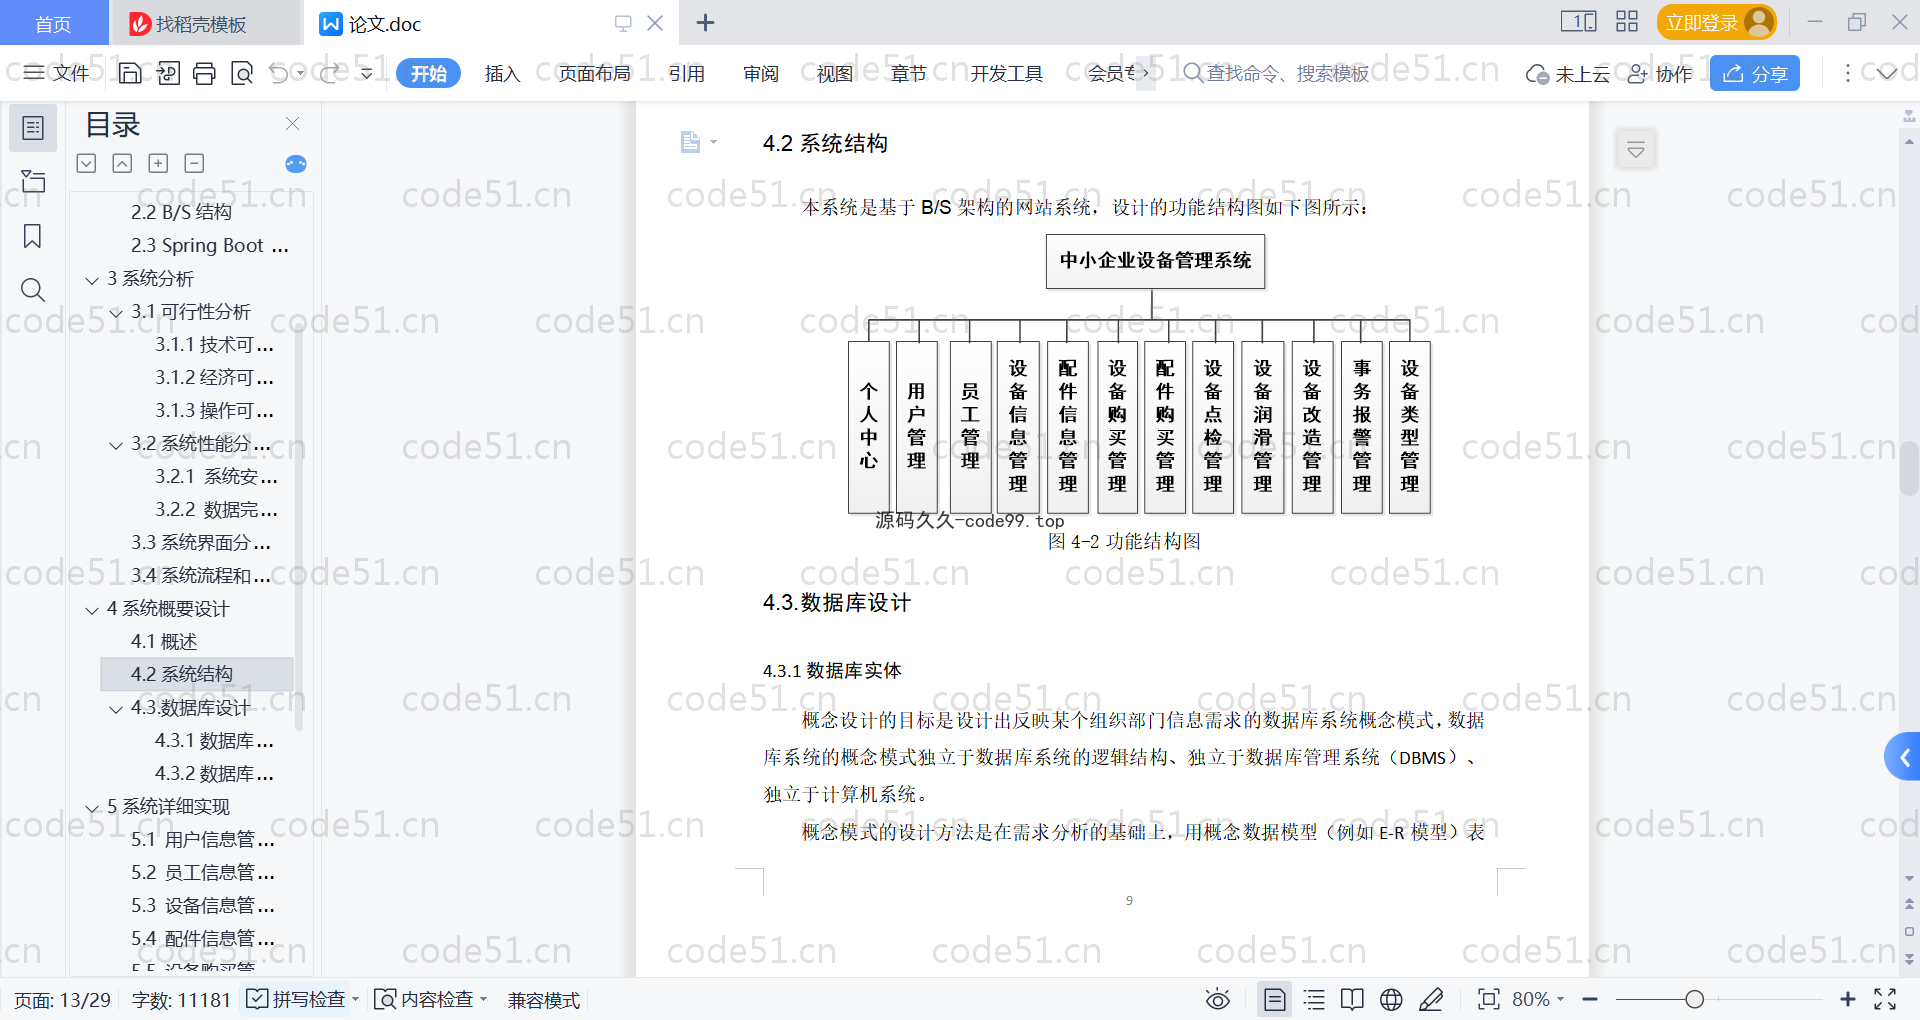Click the fit page icon by the zoom percentage
Image resolution: width=1920 pixels, height=1020 pixels.
[1488, 999]
